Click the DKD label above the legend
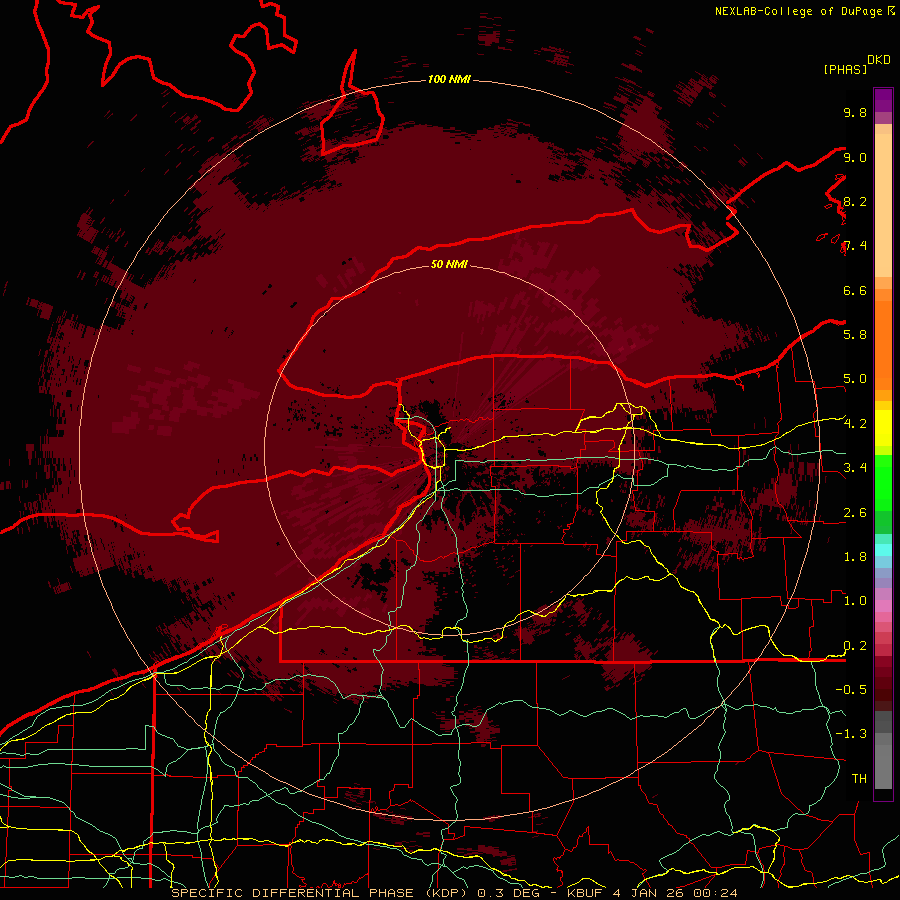Image resolution: width=900 pixels, height=900 pixels. pos(878,60)
